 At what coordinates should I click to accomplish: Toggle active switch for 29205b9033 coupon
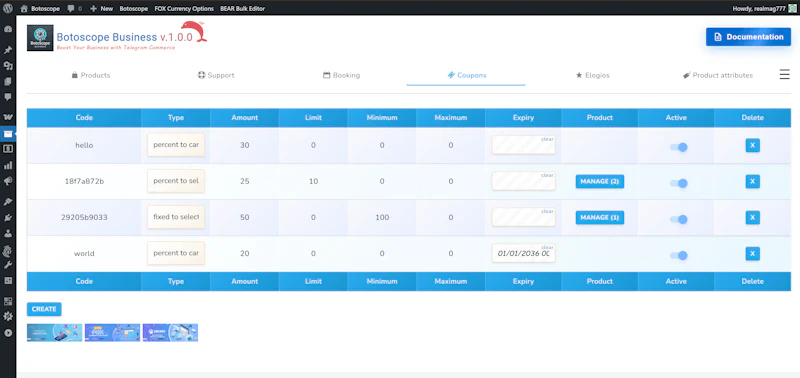tap(679, 219)
